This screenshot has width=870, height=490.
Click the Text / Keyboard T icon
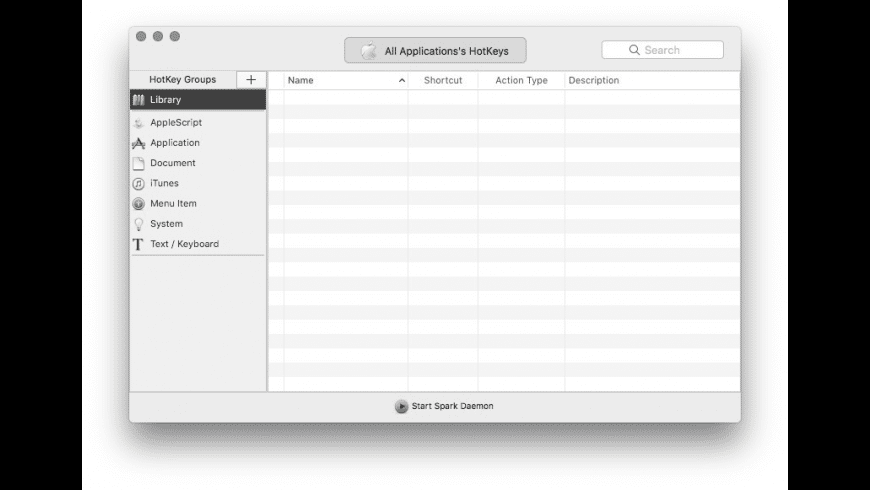click(138, 244)
